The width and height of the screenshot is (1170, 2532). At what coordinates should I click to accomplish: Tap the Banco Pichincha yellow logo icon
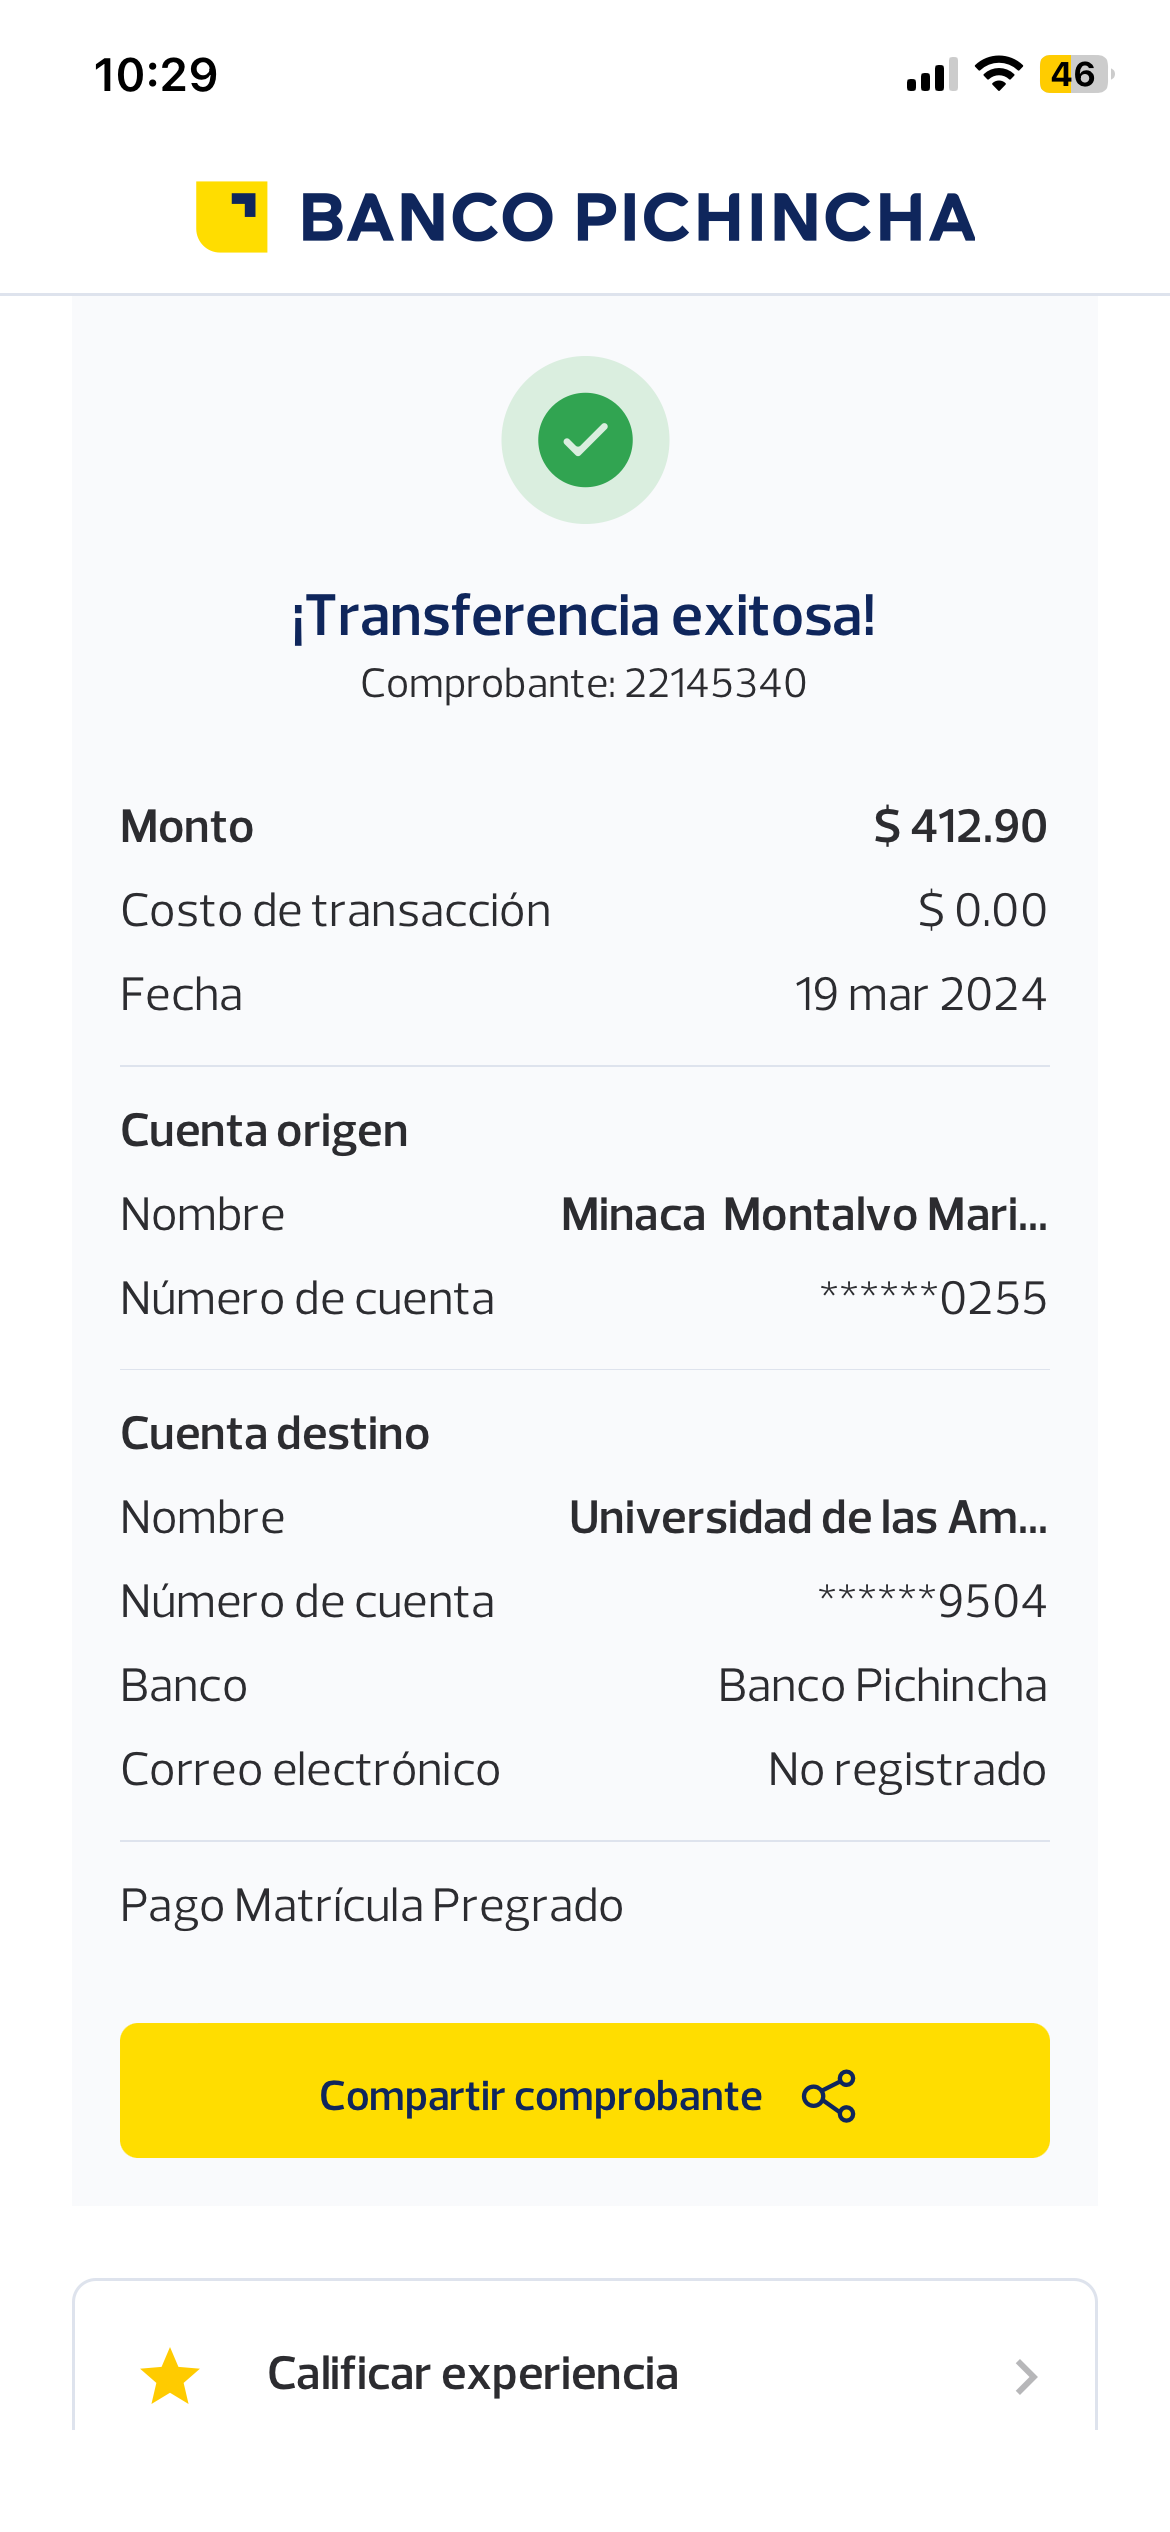click(x=232, y=217)
